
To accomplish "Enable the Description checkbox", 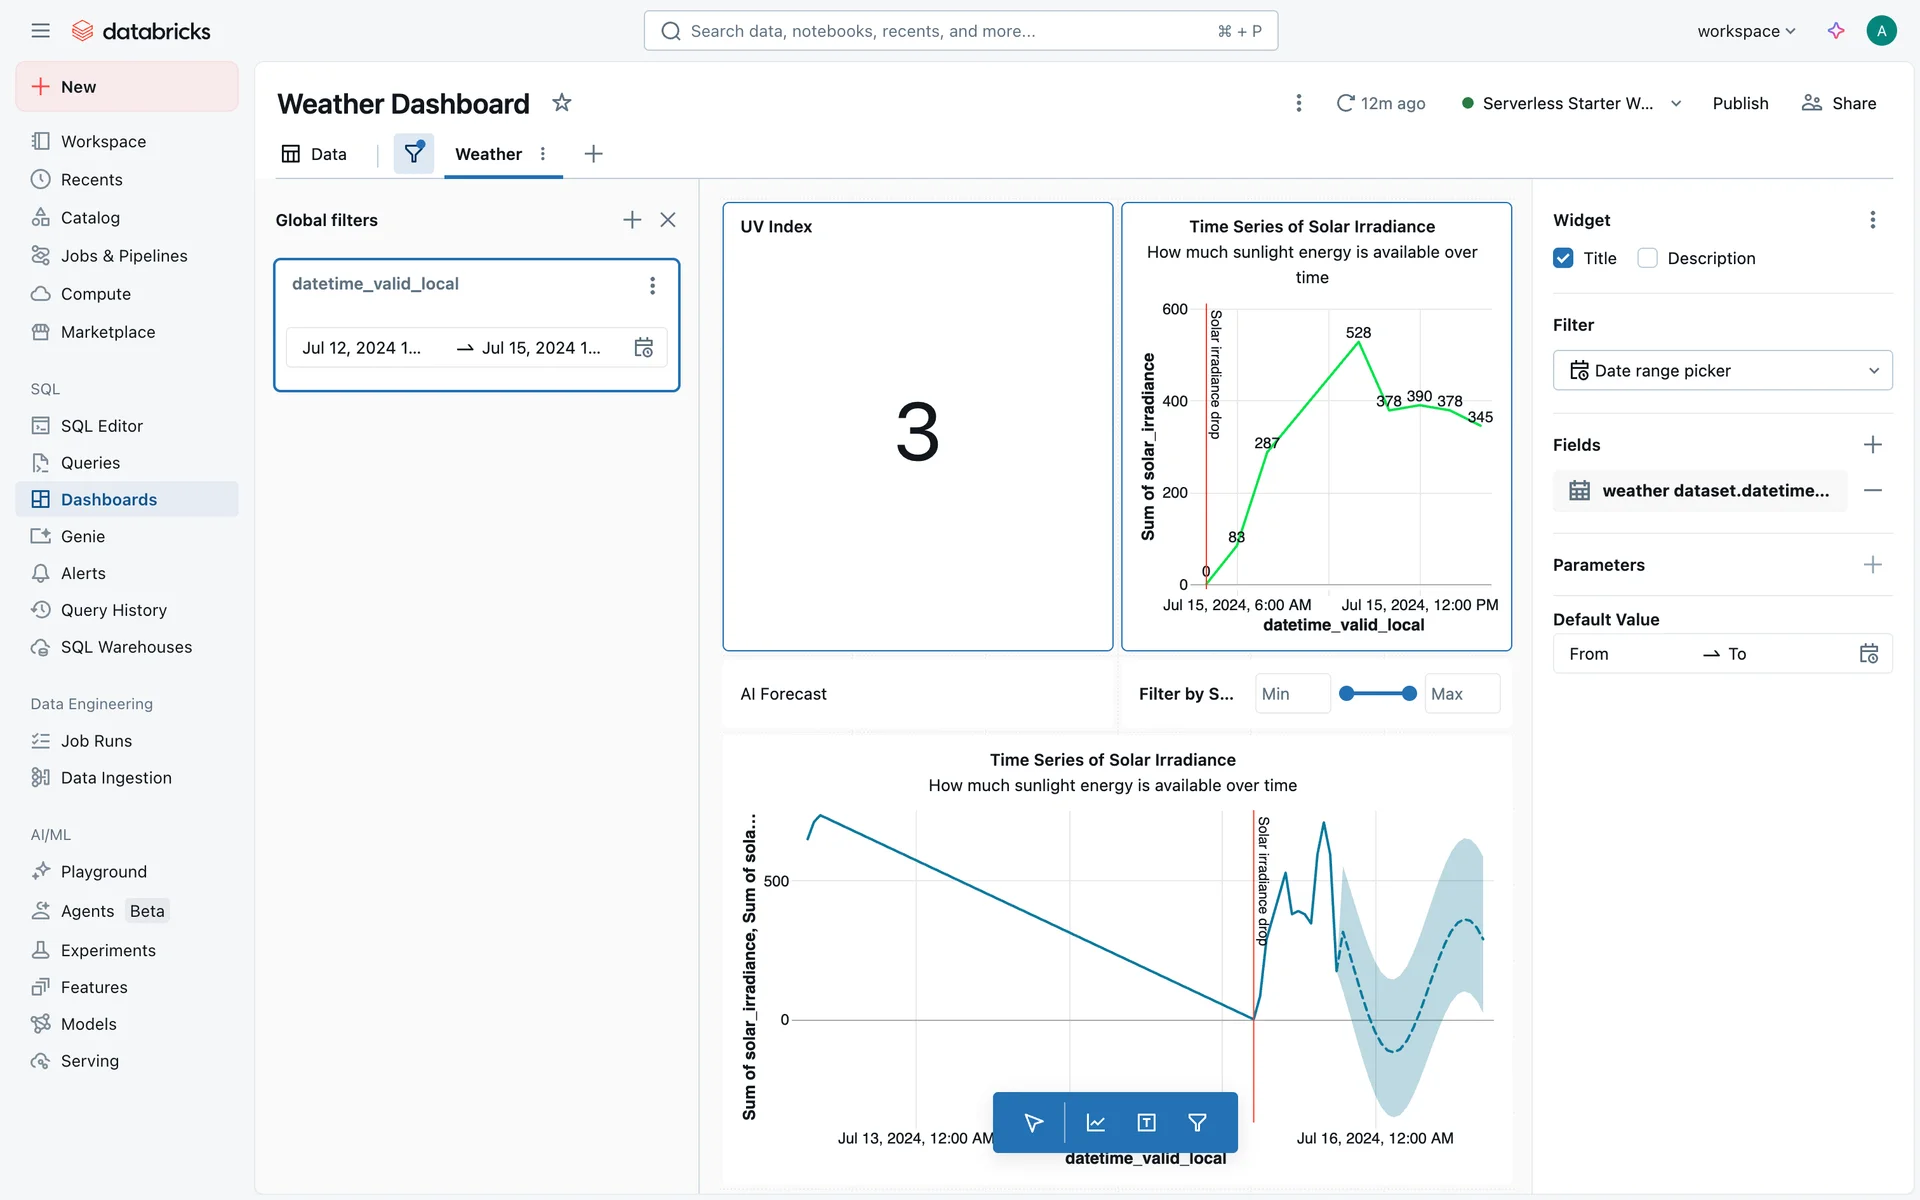I will click(1647, 258).
